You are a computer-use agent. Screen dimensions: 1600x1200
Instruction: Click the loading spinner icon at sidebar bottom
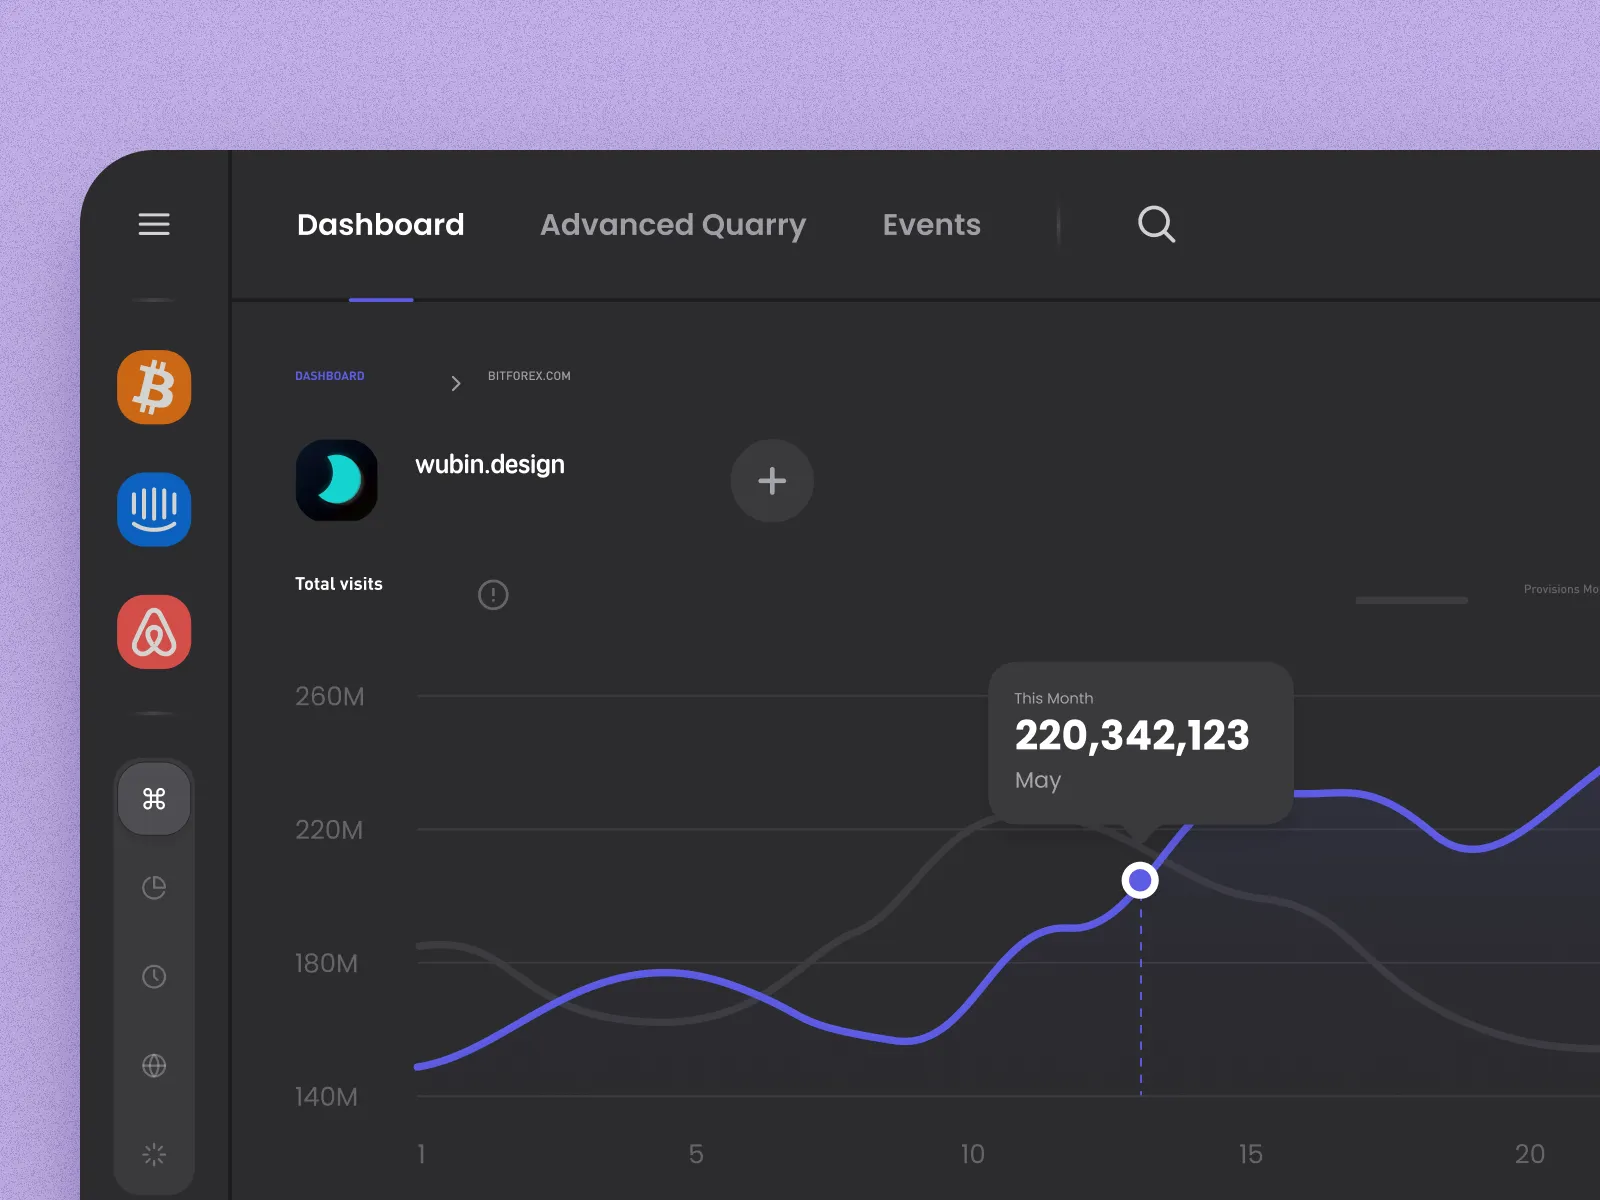[x=154, y=1153]
